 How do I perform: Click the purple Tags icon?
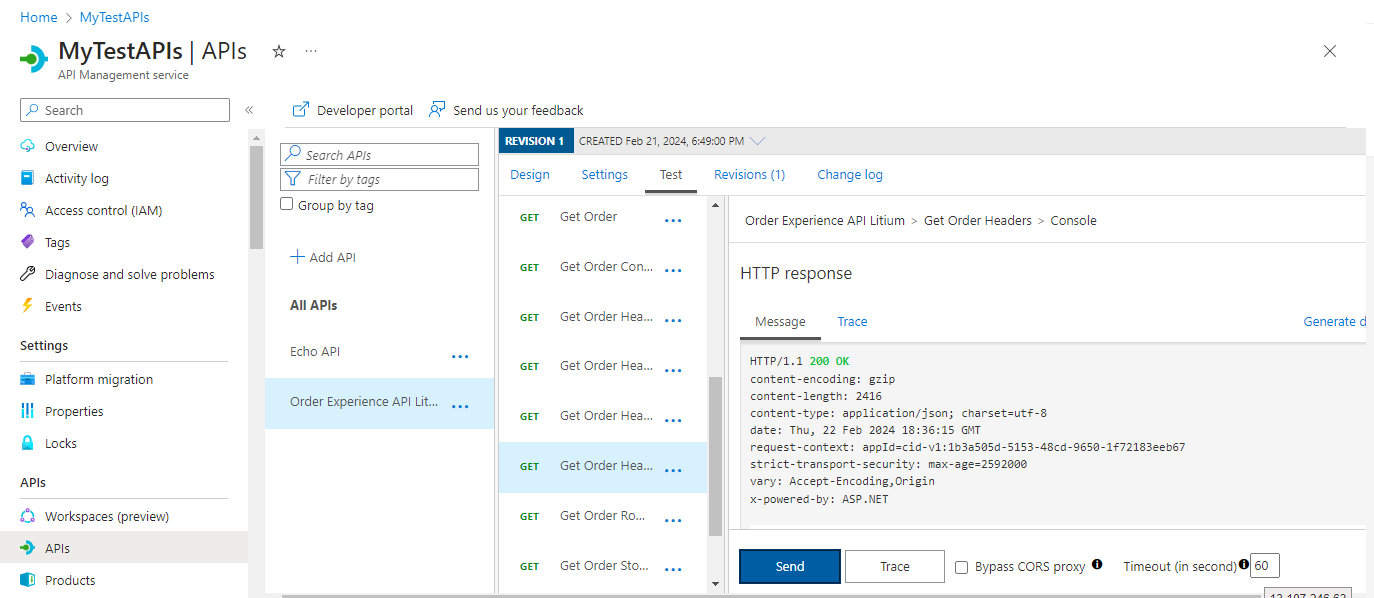click(28, 242)
